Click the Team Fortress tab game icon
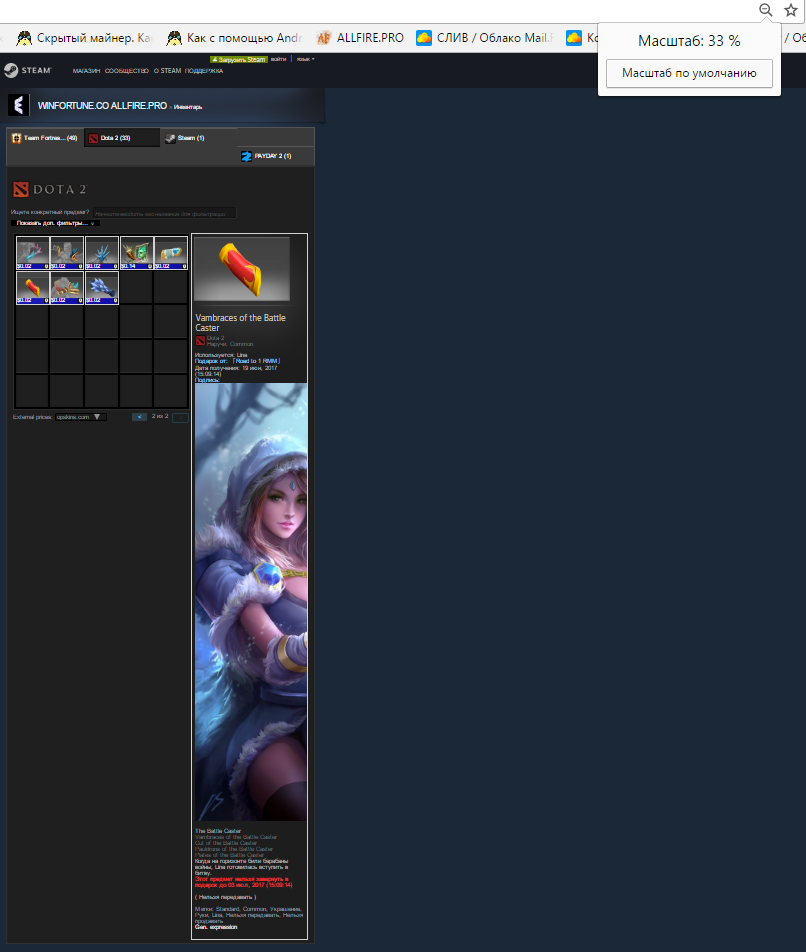The image size is (806, 952). tap(16, 138)
